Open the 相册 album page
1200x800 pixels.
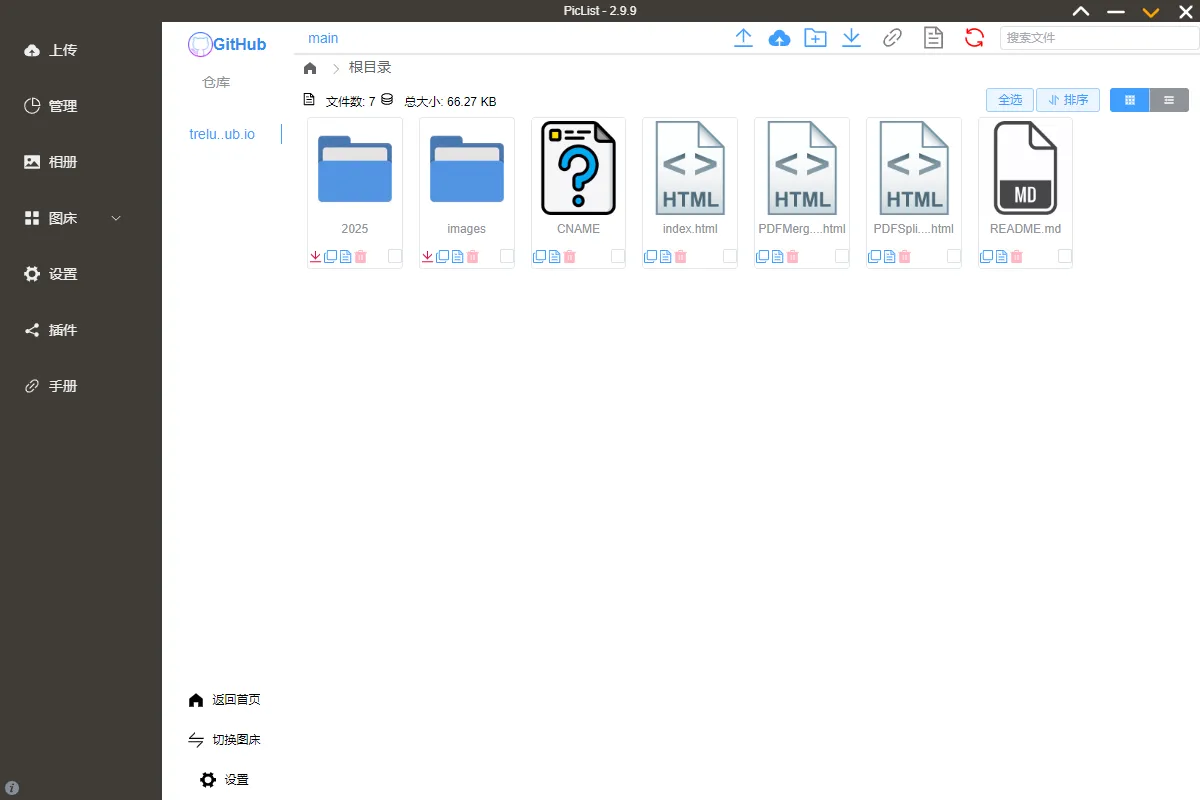click(62, 162)
